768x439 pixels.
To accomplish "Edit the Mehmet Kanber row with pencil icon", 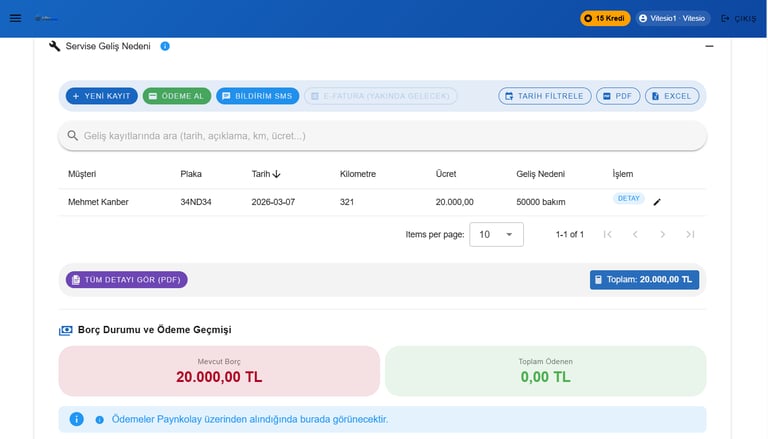I will coord(657,202).
